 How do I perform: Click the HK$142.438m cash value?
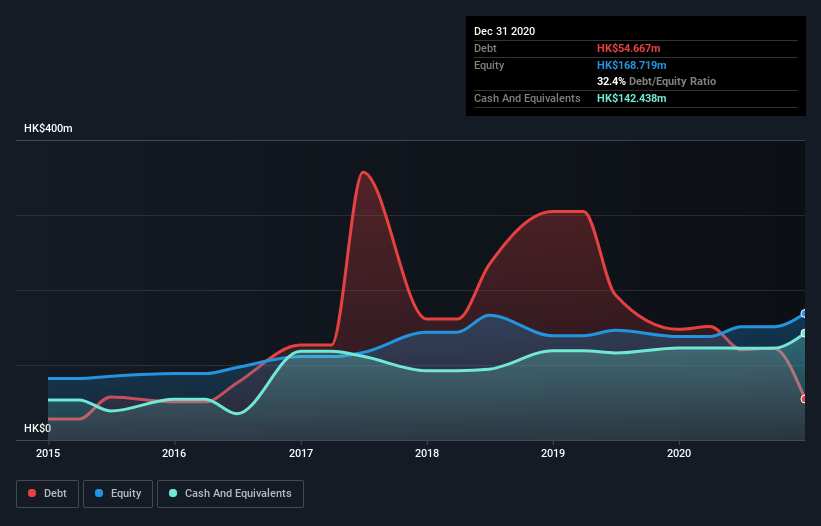point(631,98)
